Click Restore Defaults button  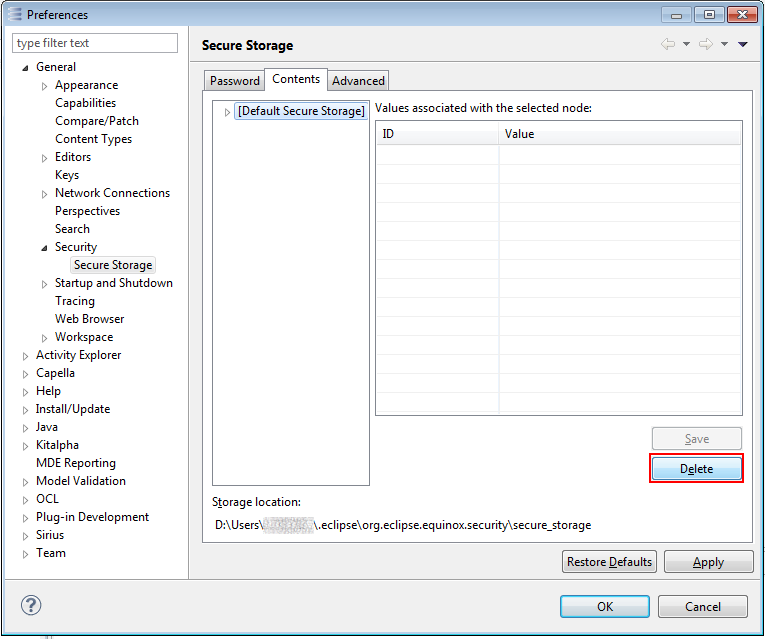(609, 562)
